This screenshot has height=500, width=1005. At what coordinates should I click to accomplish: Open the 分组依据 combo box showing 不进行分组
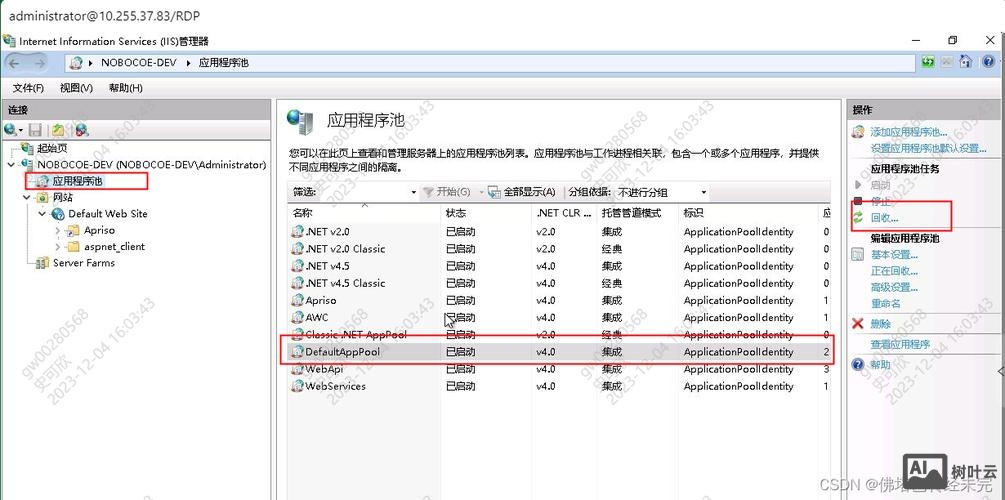(661, 192)
